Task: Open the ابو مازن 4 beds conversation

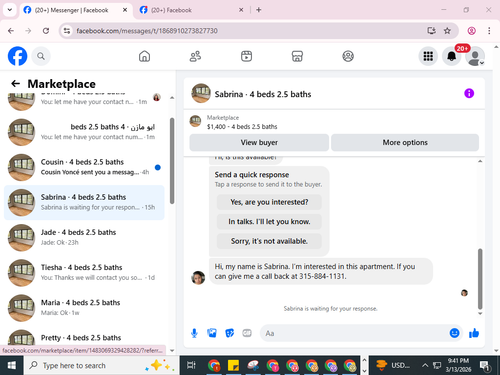Action: (84, 132)
